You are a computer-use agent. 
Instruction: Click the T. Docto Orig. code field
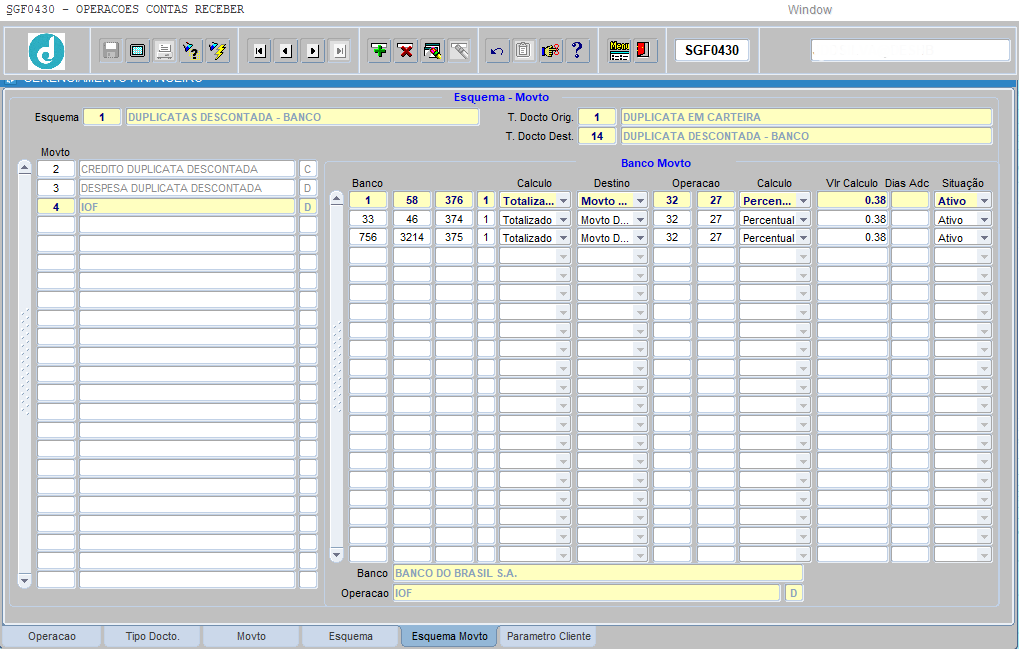tap(597, 117)
